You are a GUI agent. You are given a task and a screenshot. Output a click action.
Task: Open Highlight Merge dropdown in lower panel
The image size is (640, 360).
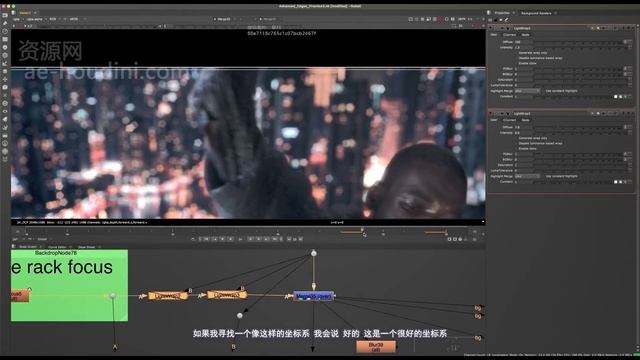(527, 176)
